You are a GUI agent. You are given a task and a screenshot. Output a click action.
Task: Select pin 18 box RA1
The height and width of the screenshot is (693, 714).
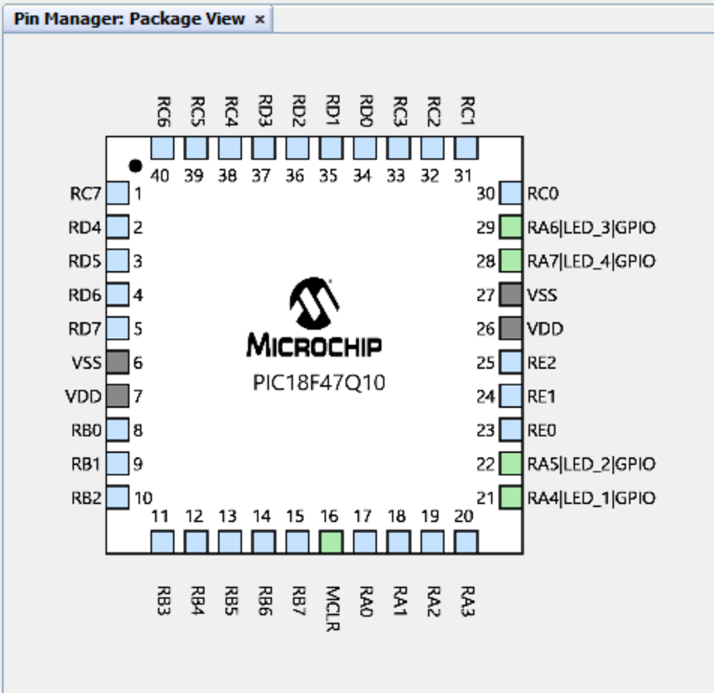point(398,542)
